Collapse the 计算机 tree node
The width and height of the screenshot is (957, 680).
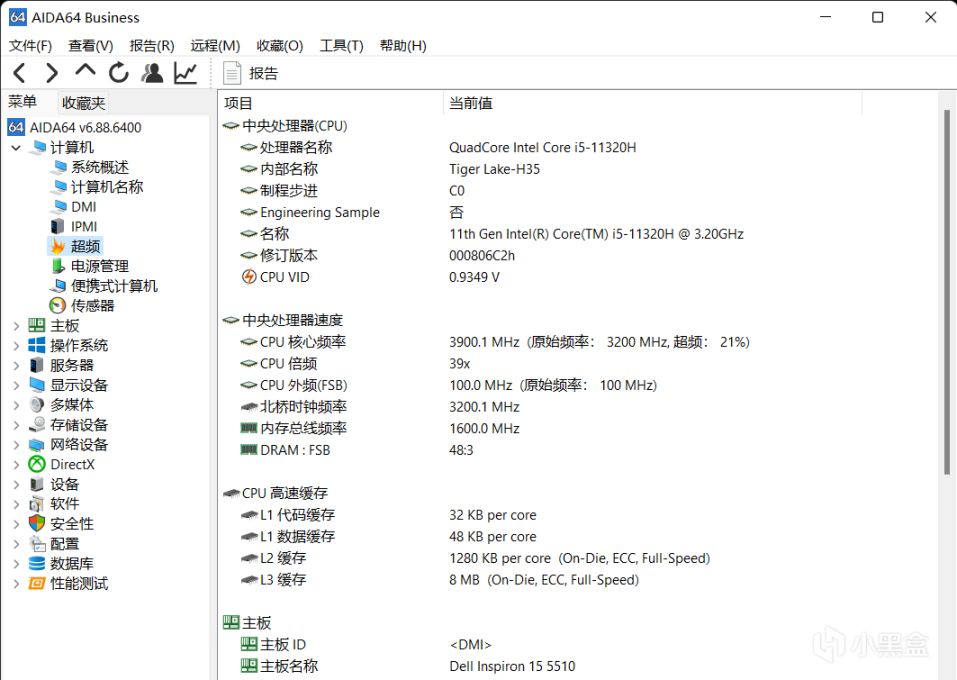coord(16,148)
